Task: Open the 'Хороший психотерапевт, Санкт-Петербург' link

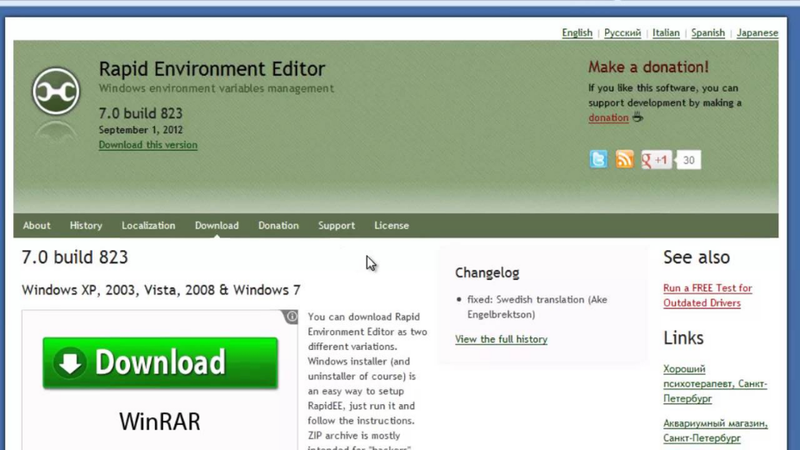Action: coord(715,384)
